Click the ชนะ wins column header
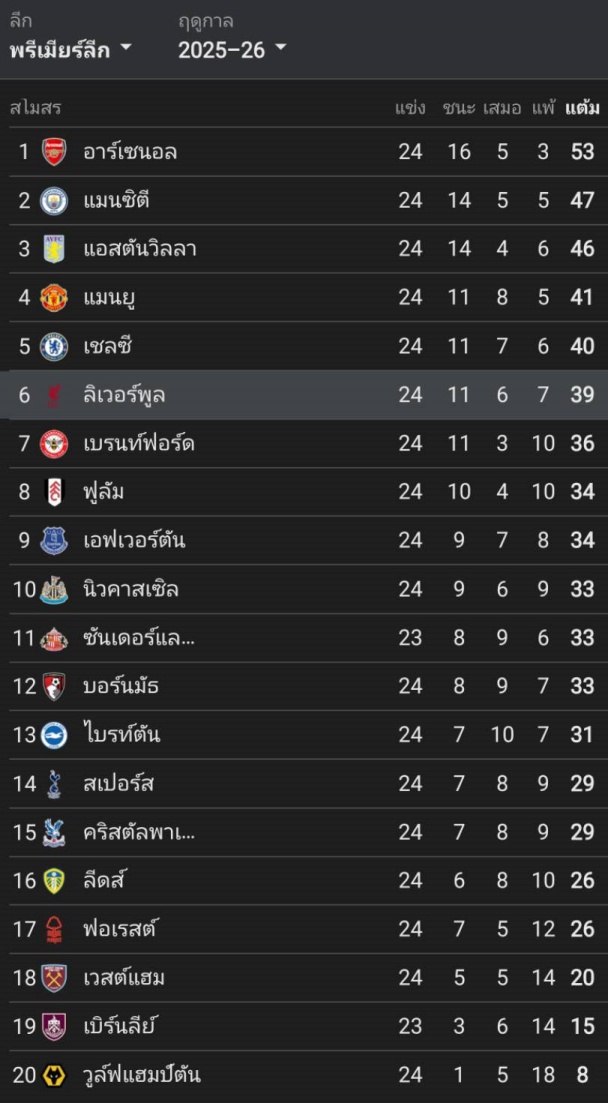Image resolution: width=608 pixels, height=1103 pixels. [459, 108]
